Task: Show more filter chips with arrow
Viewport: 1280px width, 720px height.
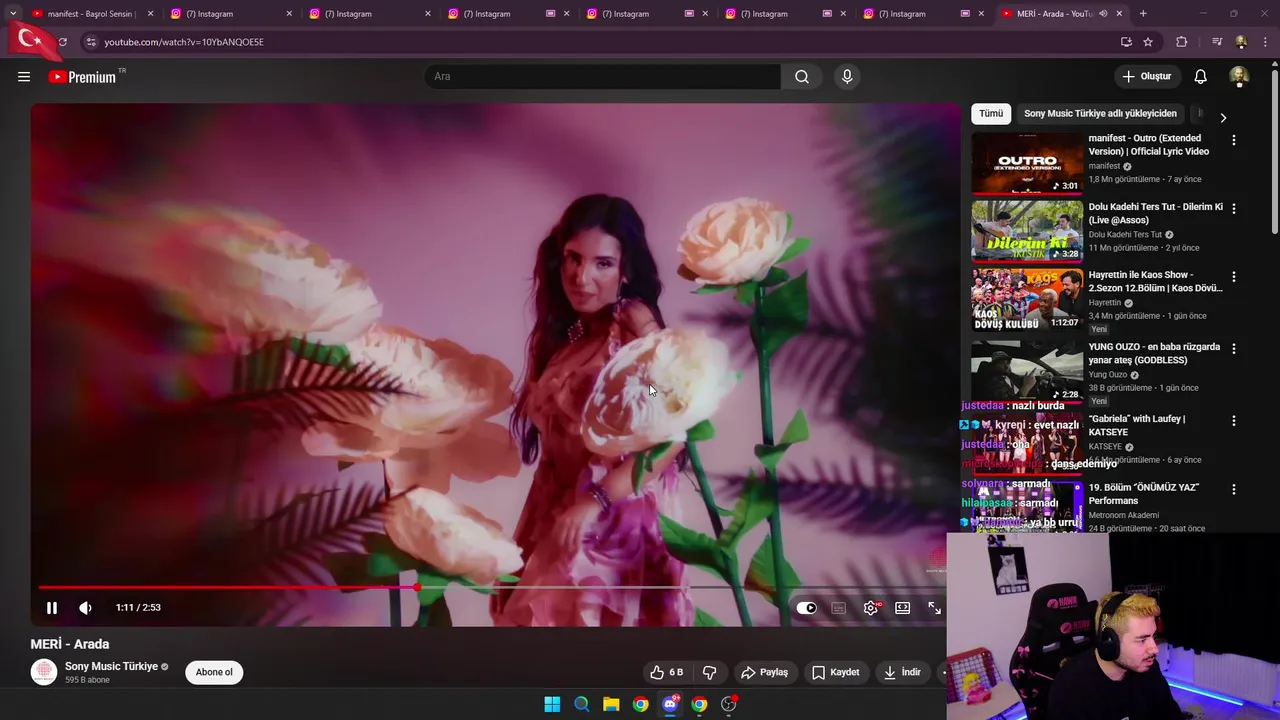Action: click(1223, 117)
